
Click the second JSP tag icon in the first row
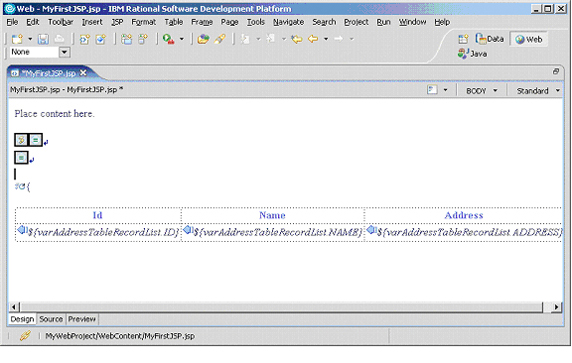(x=35, y=140)
